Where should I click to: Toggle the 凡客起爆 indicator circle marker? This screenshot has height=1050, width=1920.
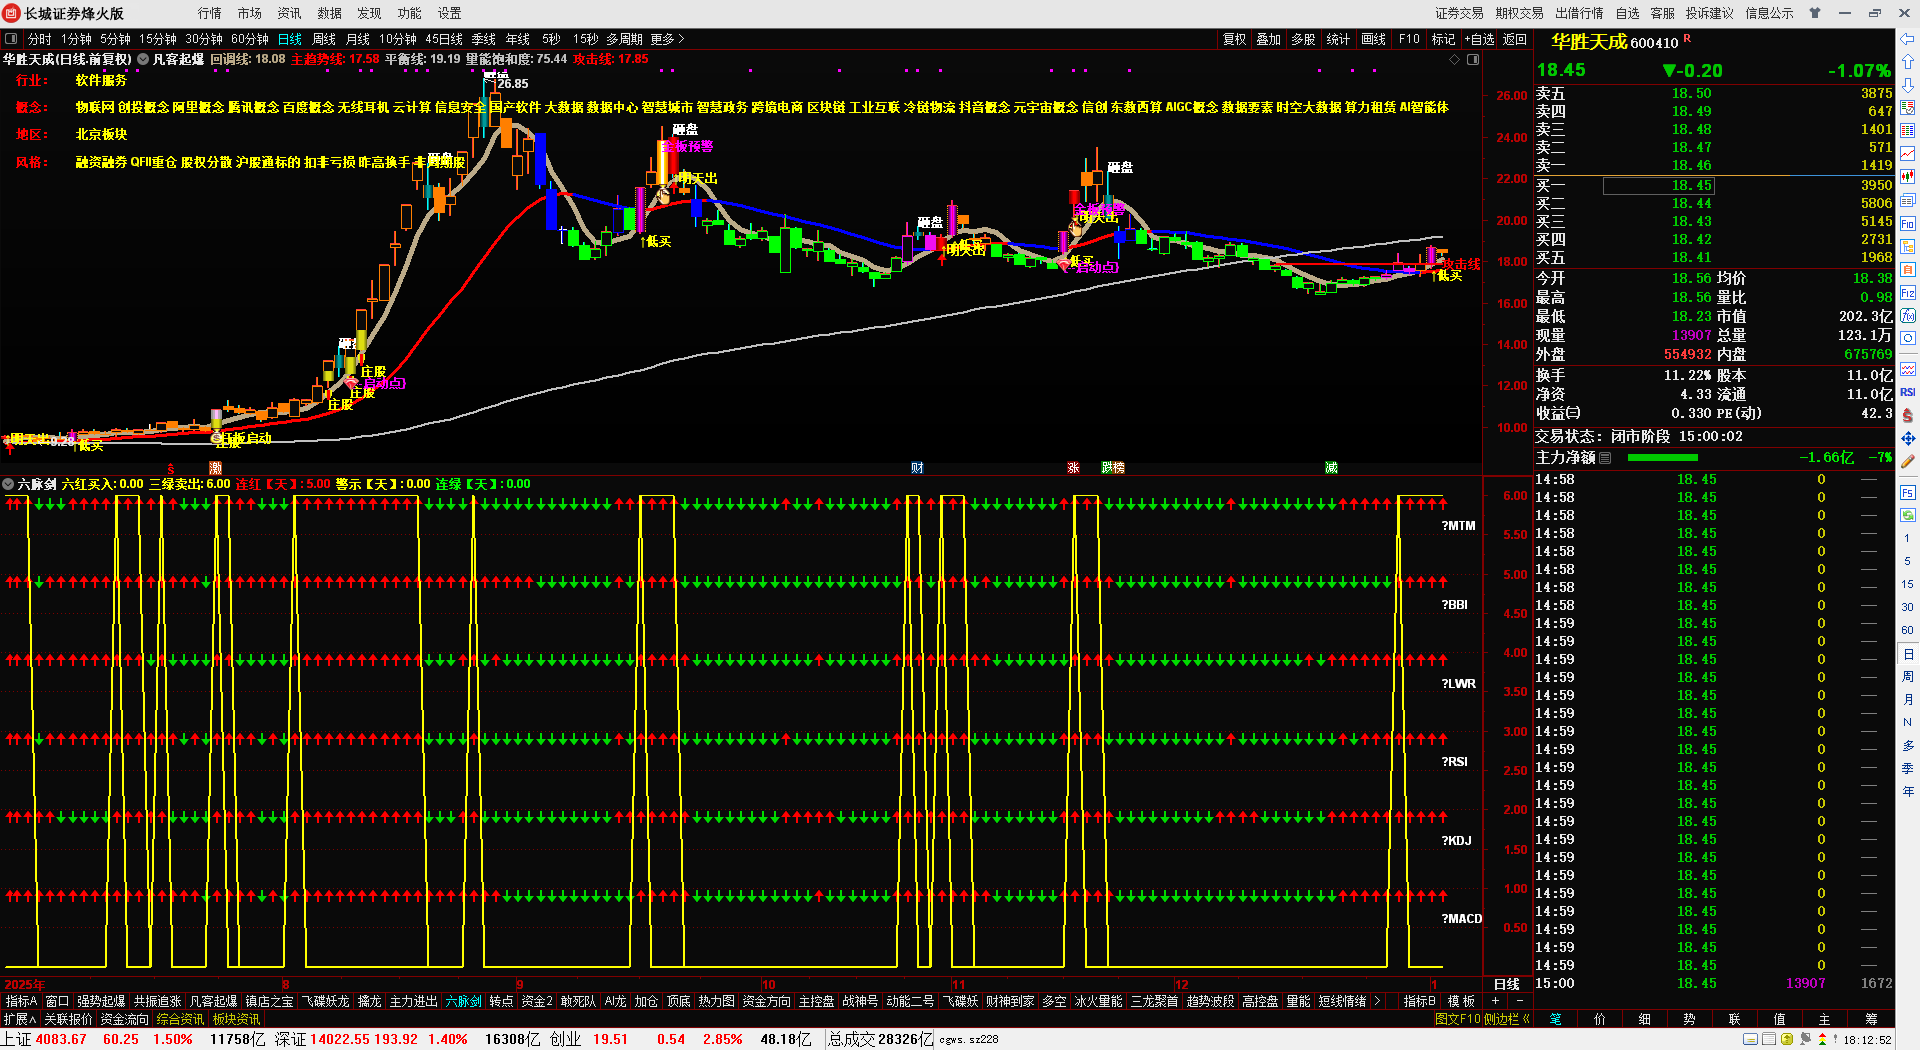143,59
